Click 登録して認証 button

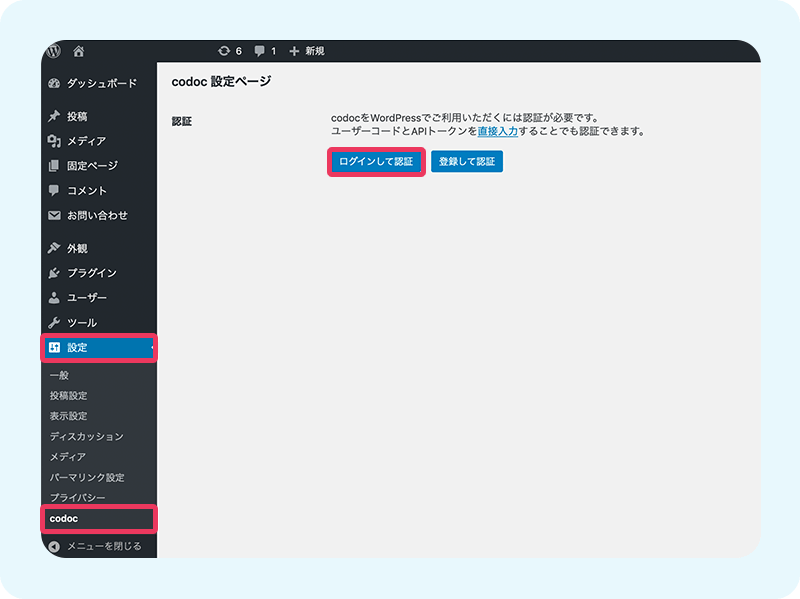point(467,162)
